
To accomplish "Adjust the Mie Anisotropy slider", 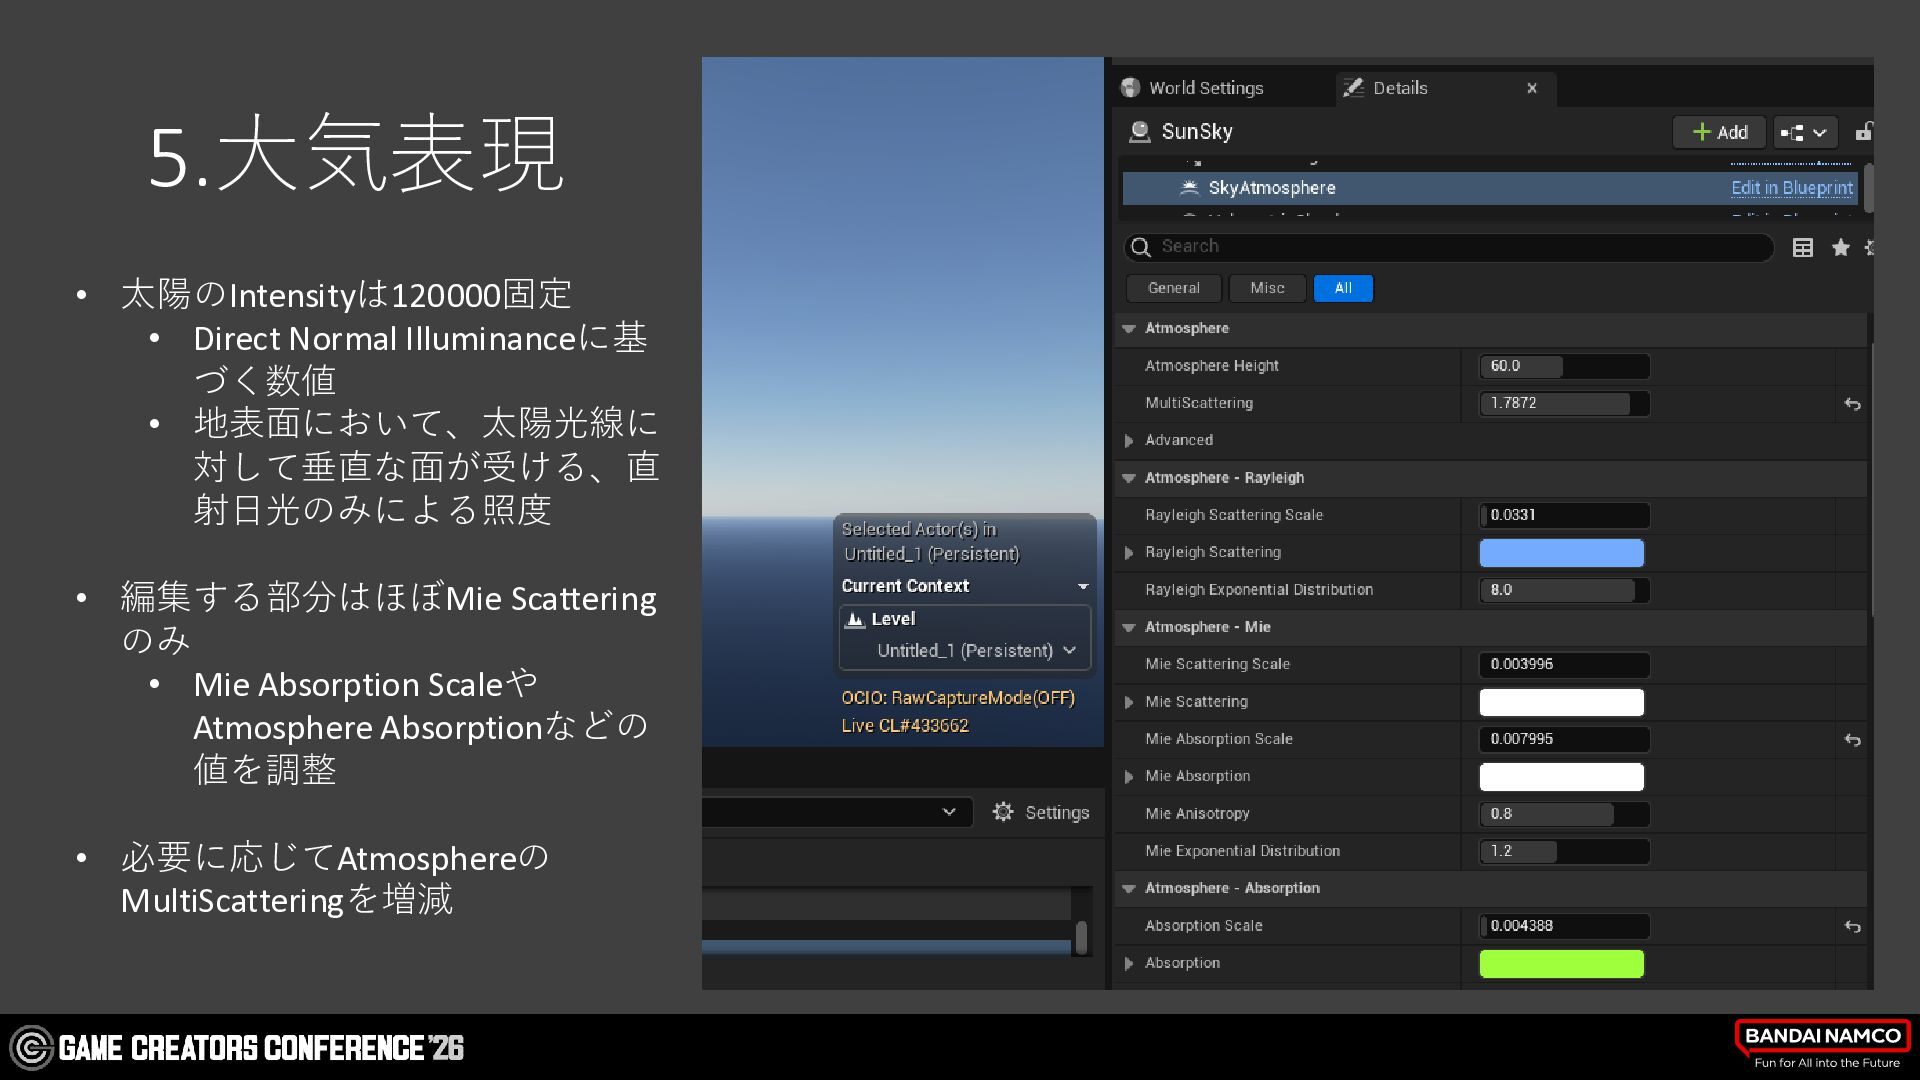I will tap(1564, 814).
